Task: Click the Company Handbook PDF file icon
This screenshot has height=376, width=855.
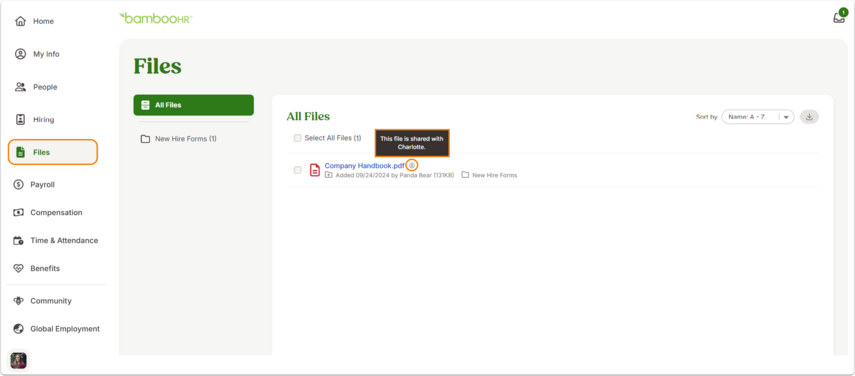Action: click(315, 170)
